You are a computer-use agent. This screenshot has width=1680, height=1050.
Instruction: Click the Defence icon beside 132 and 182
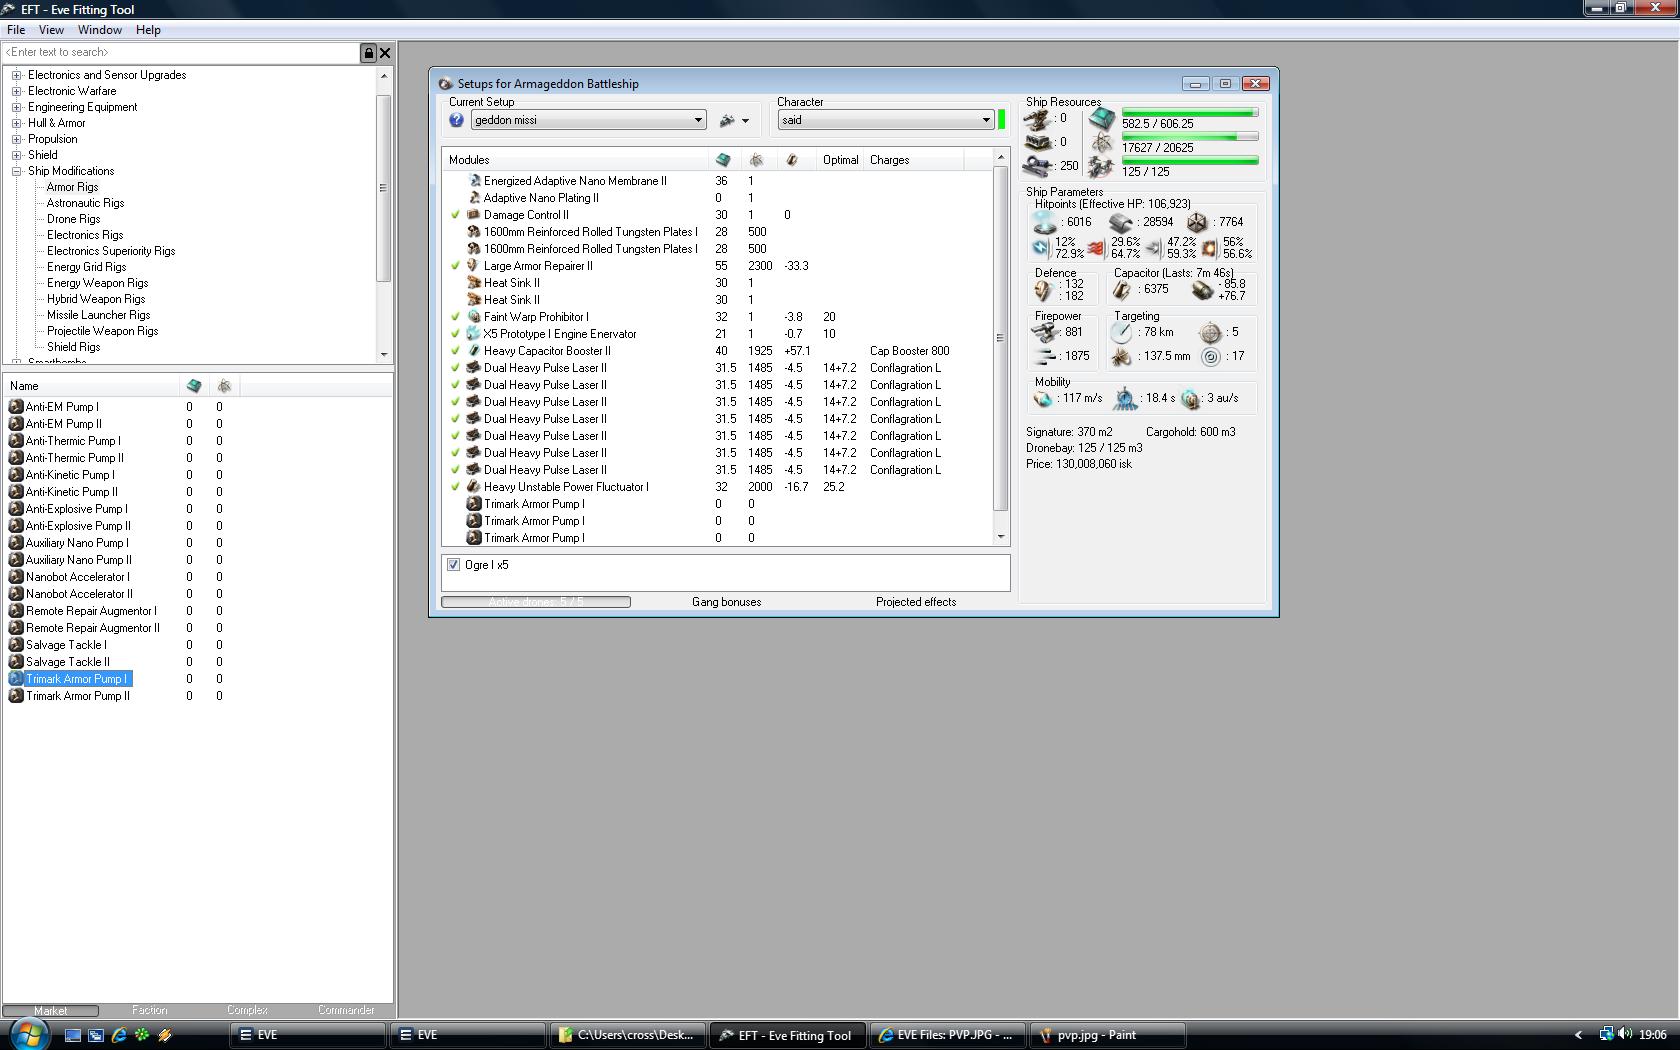click(1044, 290)
